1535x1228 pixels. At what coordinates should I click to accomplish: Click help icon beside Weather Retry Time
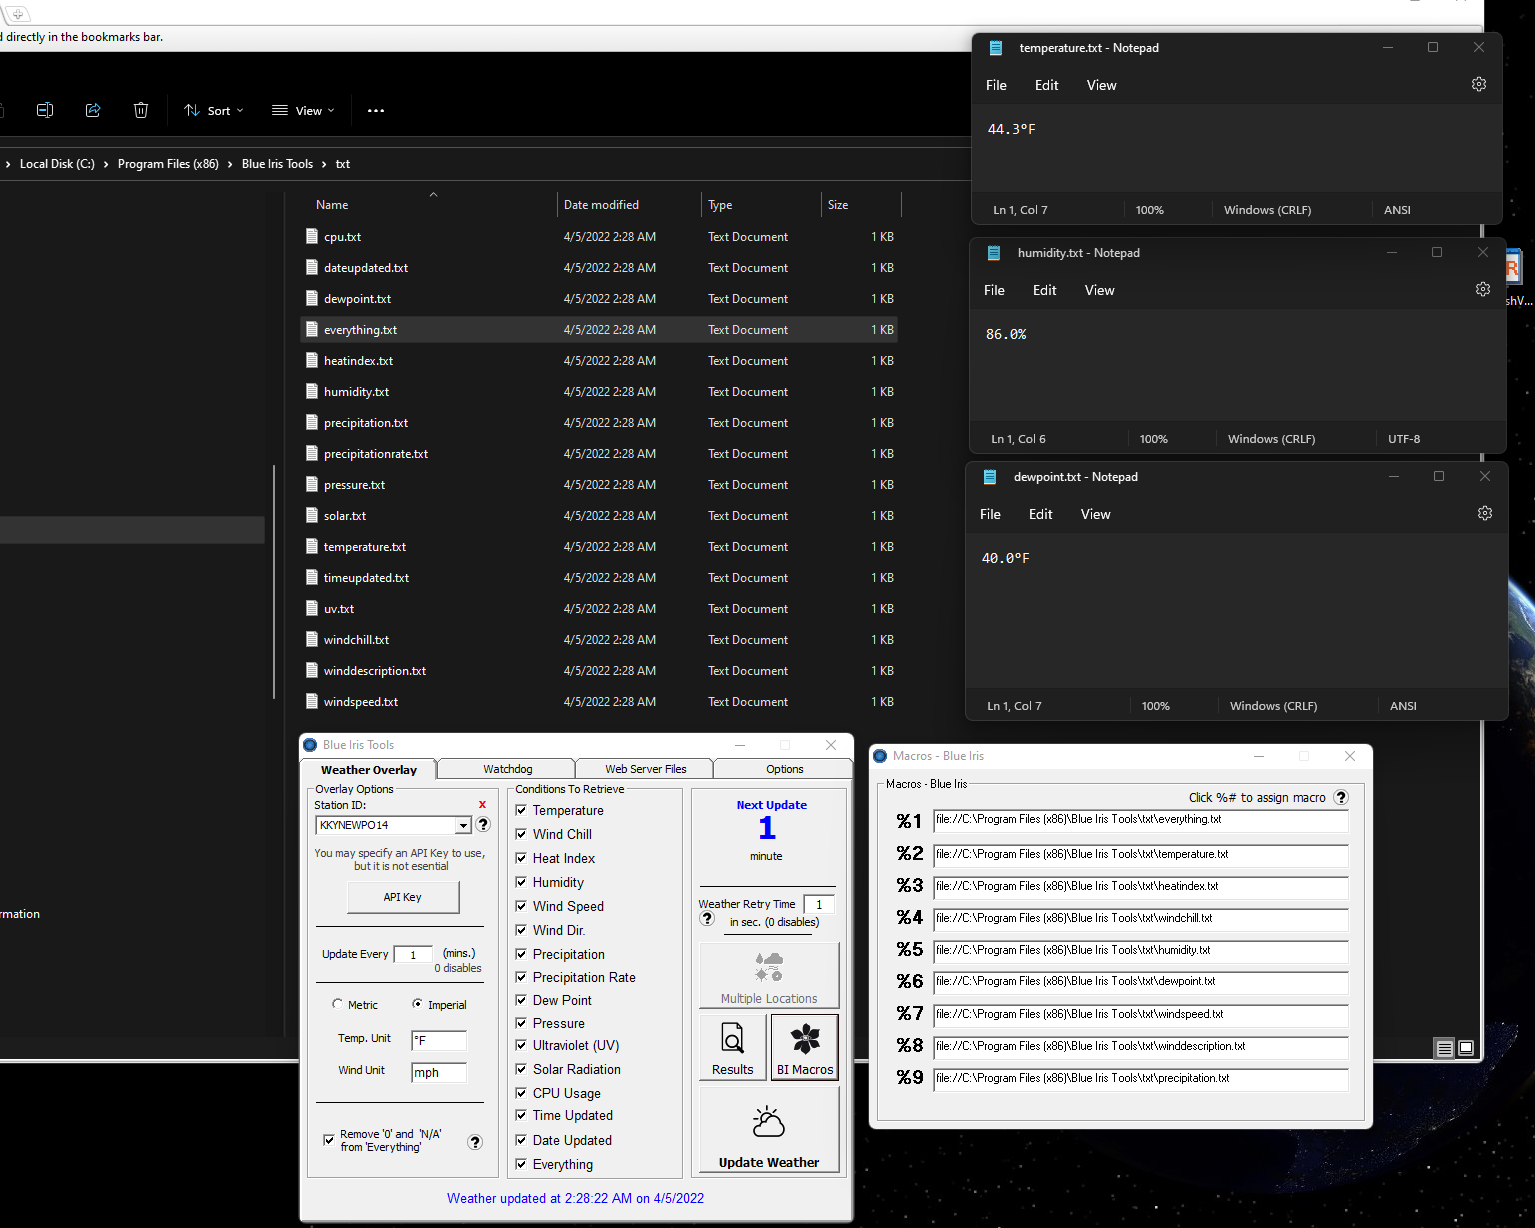tap(707, 919)
